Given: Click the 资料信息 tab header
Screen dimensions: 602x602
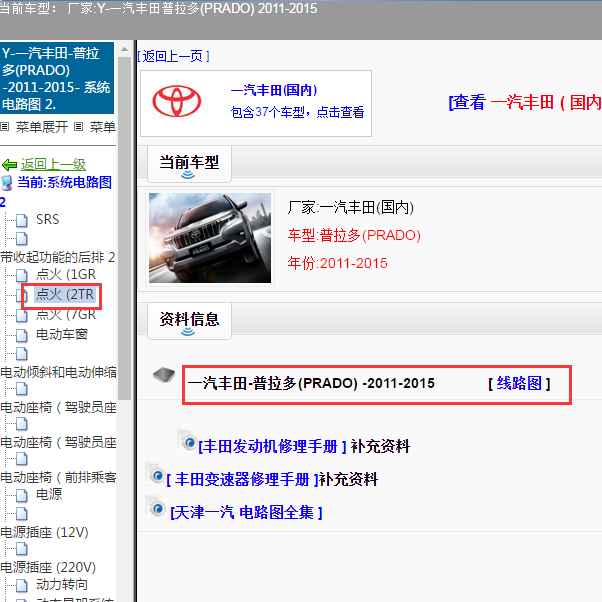Looking at the screenshot, I should tap(189, 321).
